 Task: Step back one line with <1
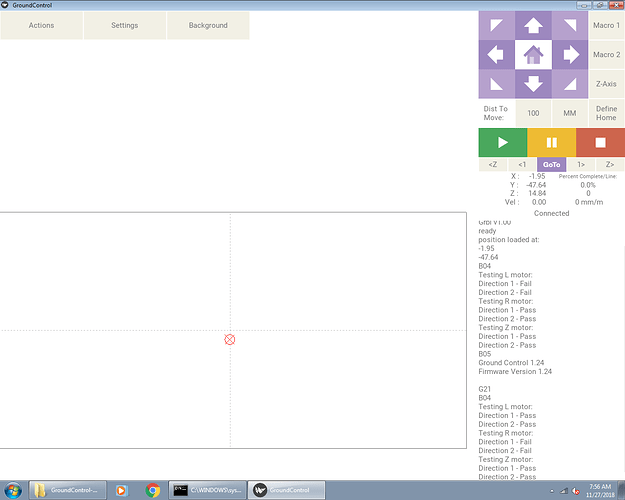[522, 165]
